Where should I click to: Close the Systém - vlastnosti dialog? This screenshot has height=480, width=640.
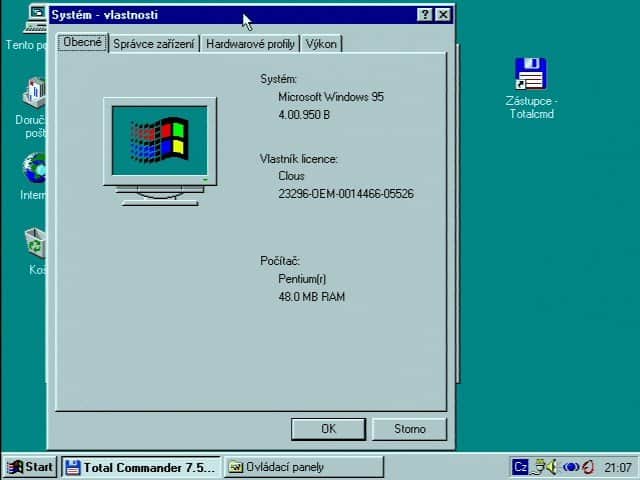pos(443,15)
